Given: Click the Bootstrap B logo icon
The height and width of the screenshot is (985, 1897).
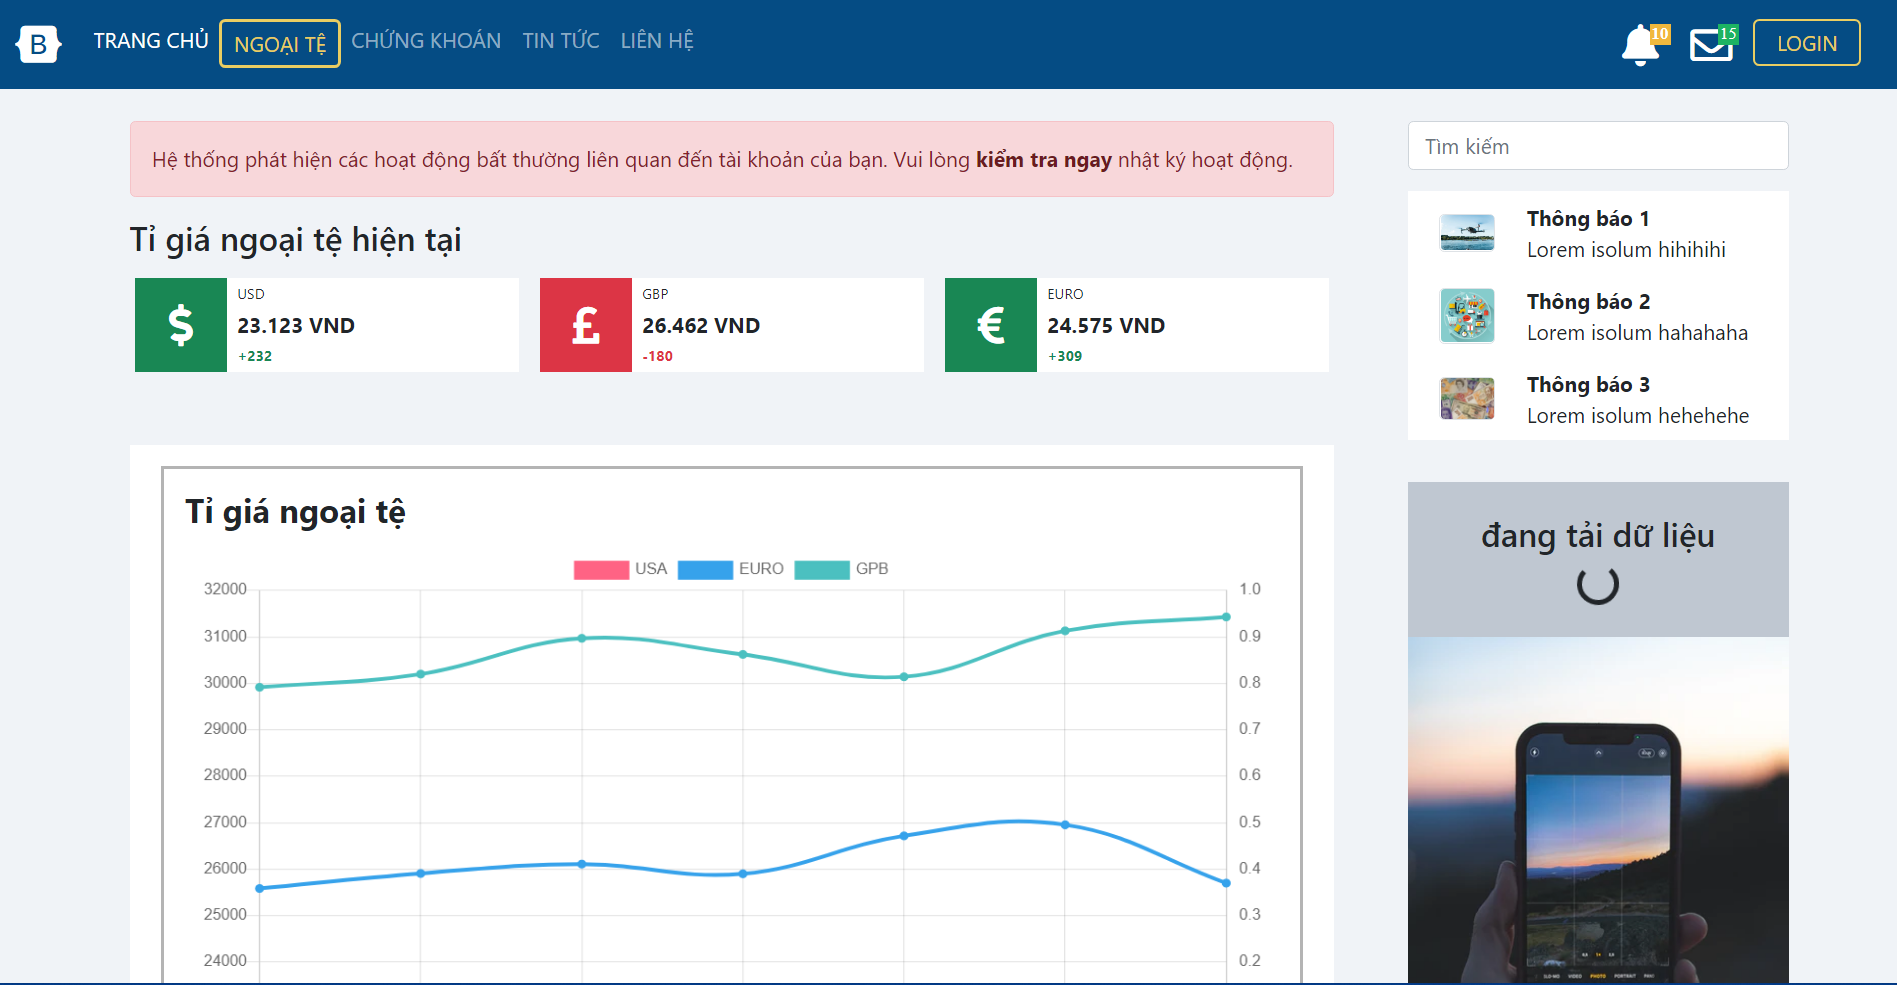Looking at the screenshot, I should (x=38, y=44).
